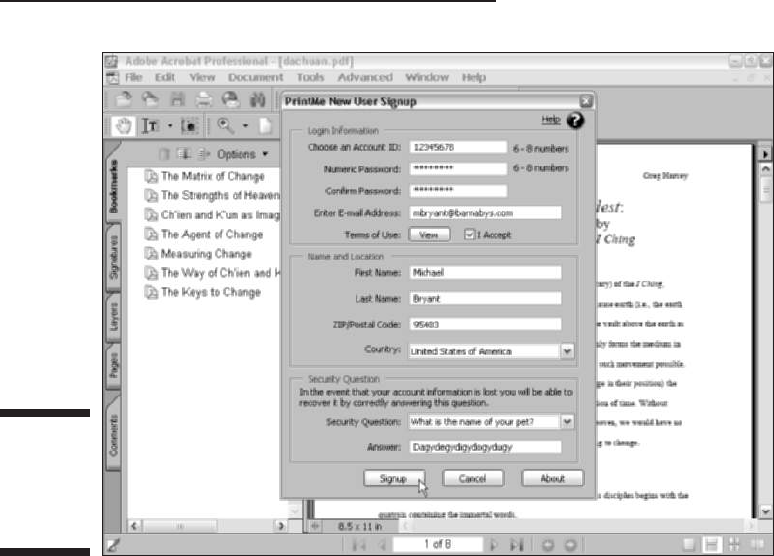Click the bookmarks panel horizontal scrollbar
The width and height of the screenshot is (774, 556).
click(x=208, y=526)
